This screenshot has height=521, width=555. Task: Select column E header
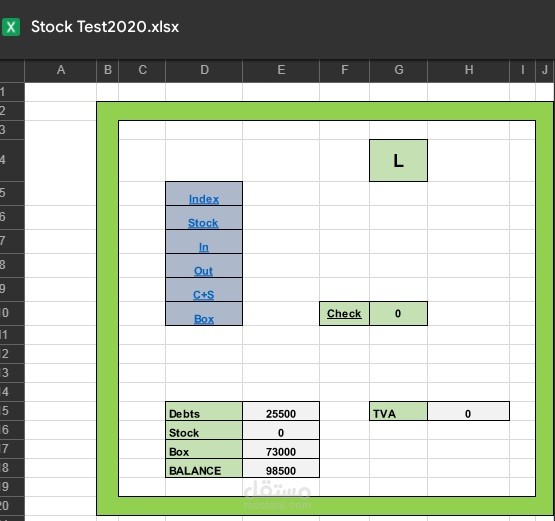pyautogui.click(x=281, y=70)
